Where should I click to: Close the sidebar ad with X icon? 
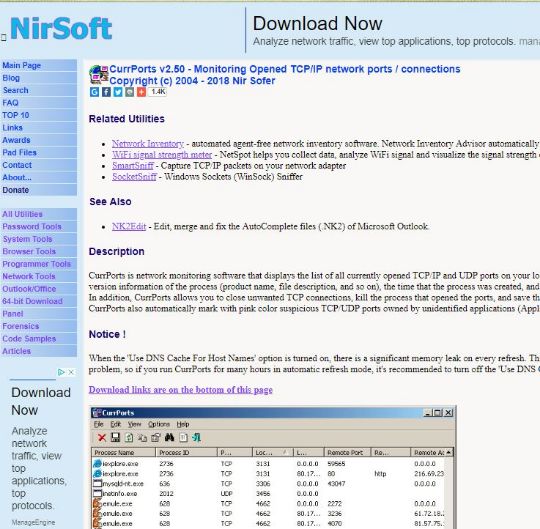[71, 372]
